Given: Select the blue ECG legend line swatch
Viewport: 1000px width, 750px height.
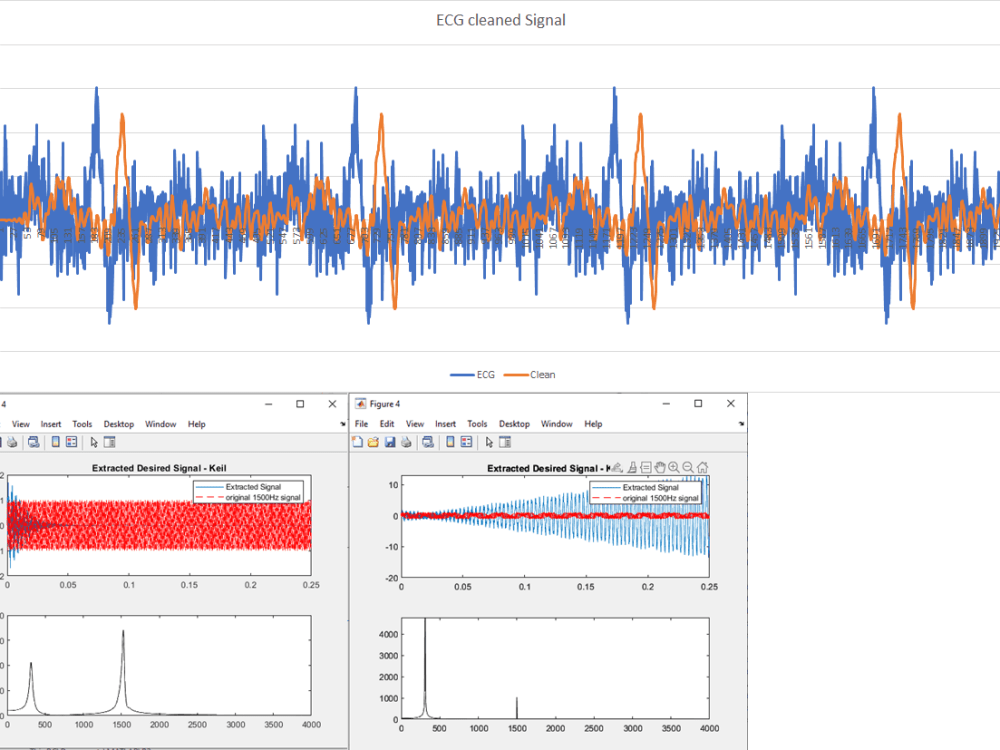Looking at the screenshot, I should pos(462,375).
